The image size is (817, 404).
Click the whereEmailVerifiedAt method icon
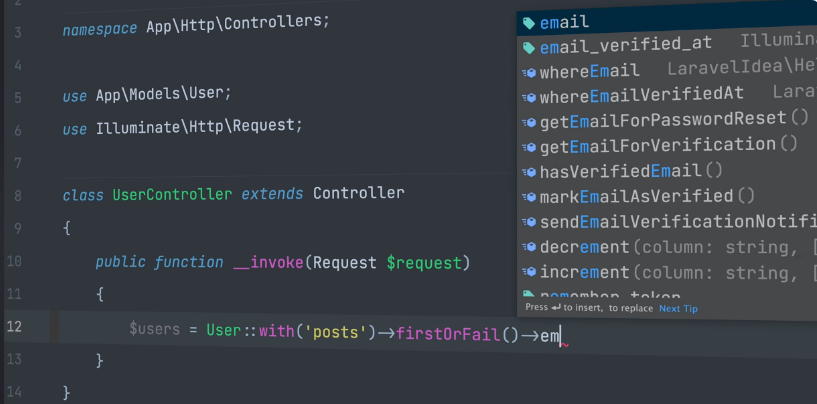coord(529,97)
